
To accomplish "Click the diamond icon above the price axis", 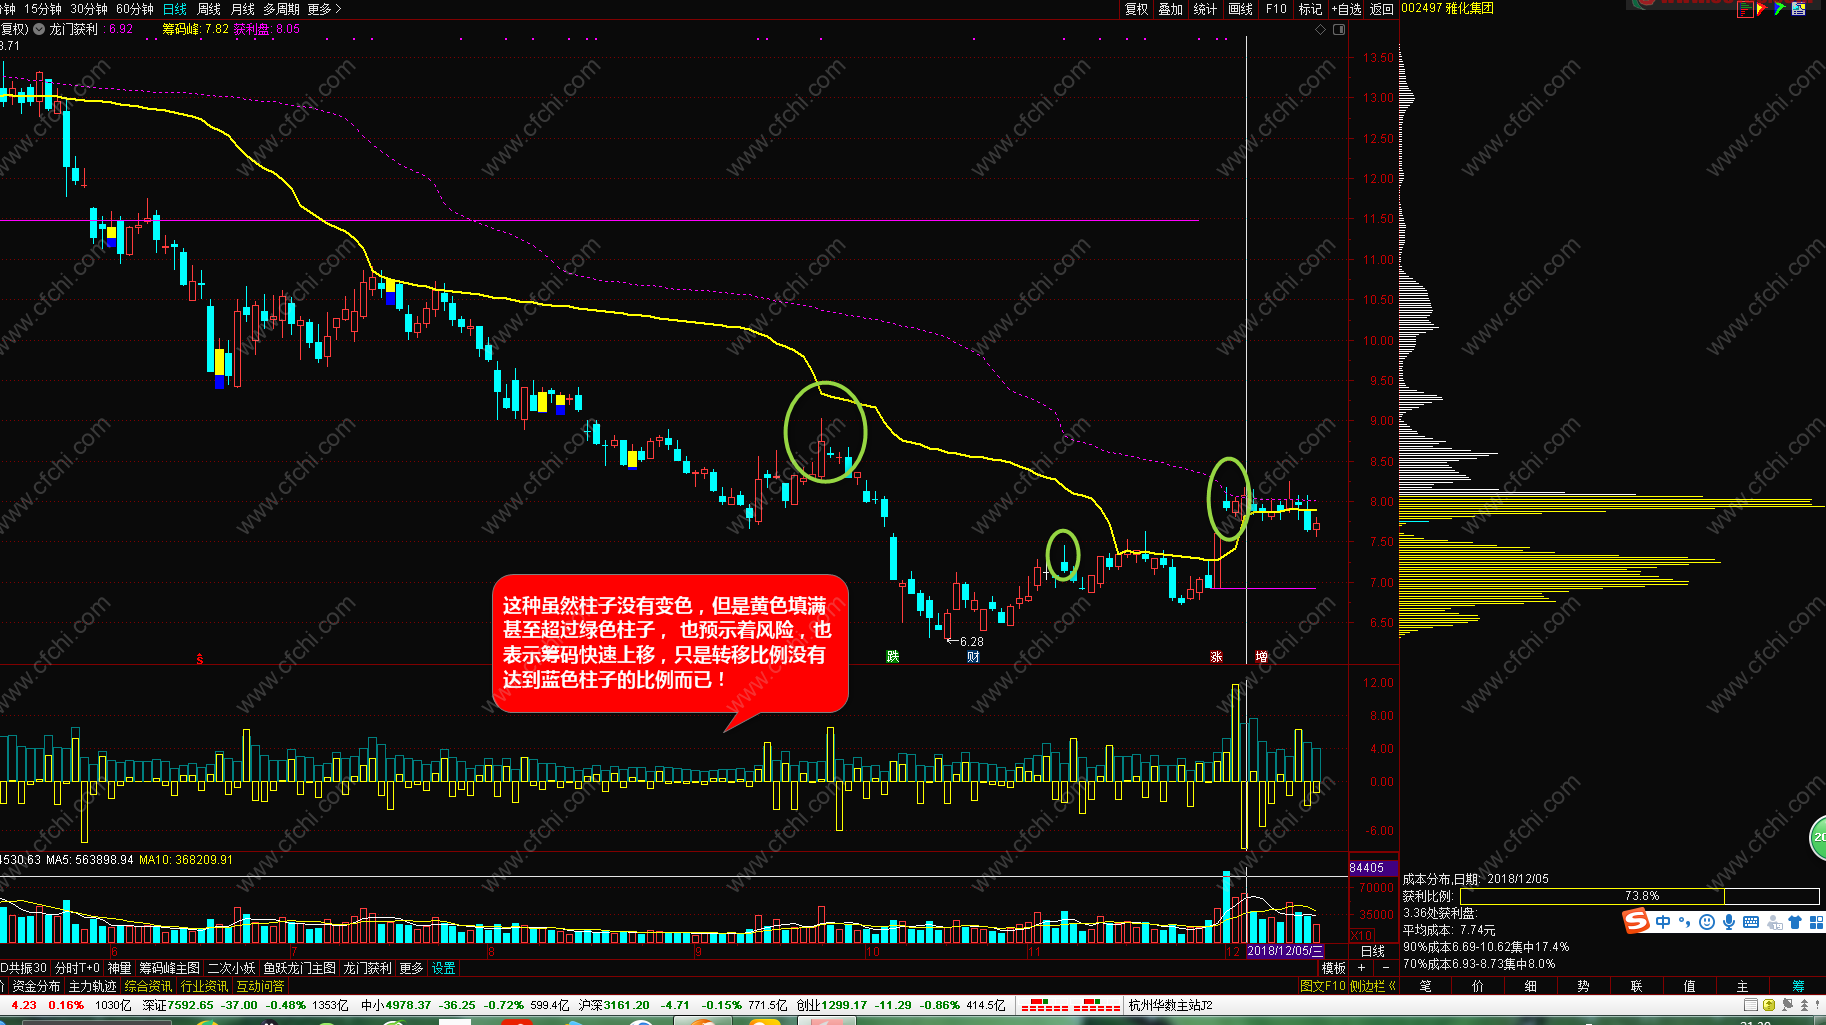I will click(x=1320, y=29).
